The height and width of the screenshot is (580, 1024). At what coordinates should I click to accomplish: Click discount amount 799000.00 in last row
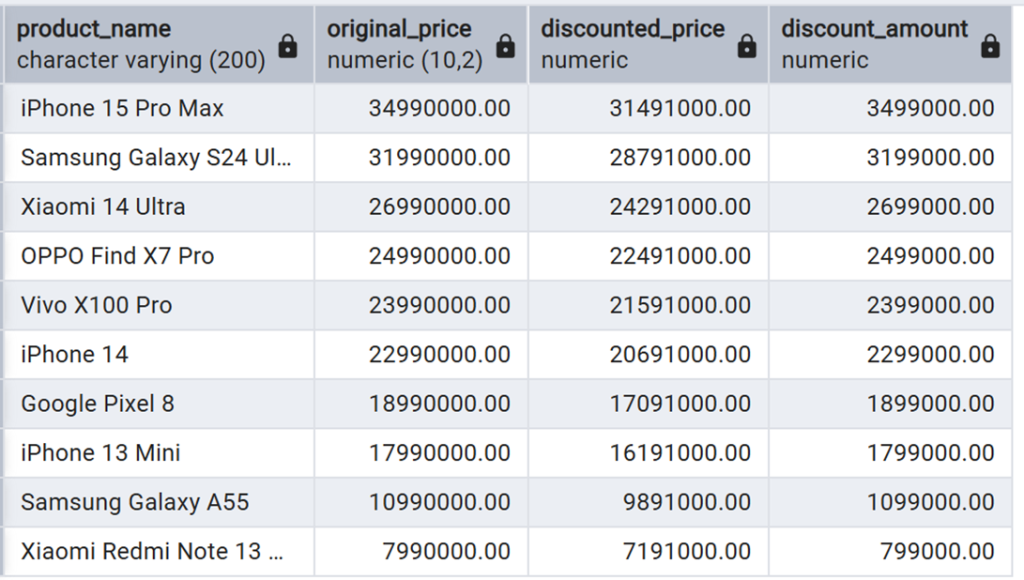937,551
